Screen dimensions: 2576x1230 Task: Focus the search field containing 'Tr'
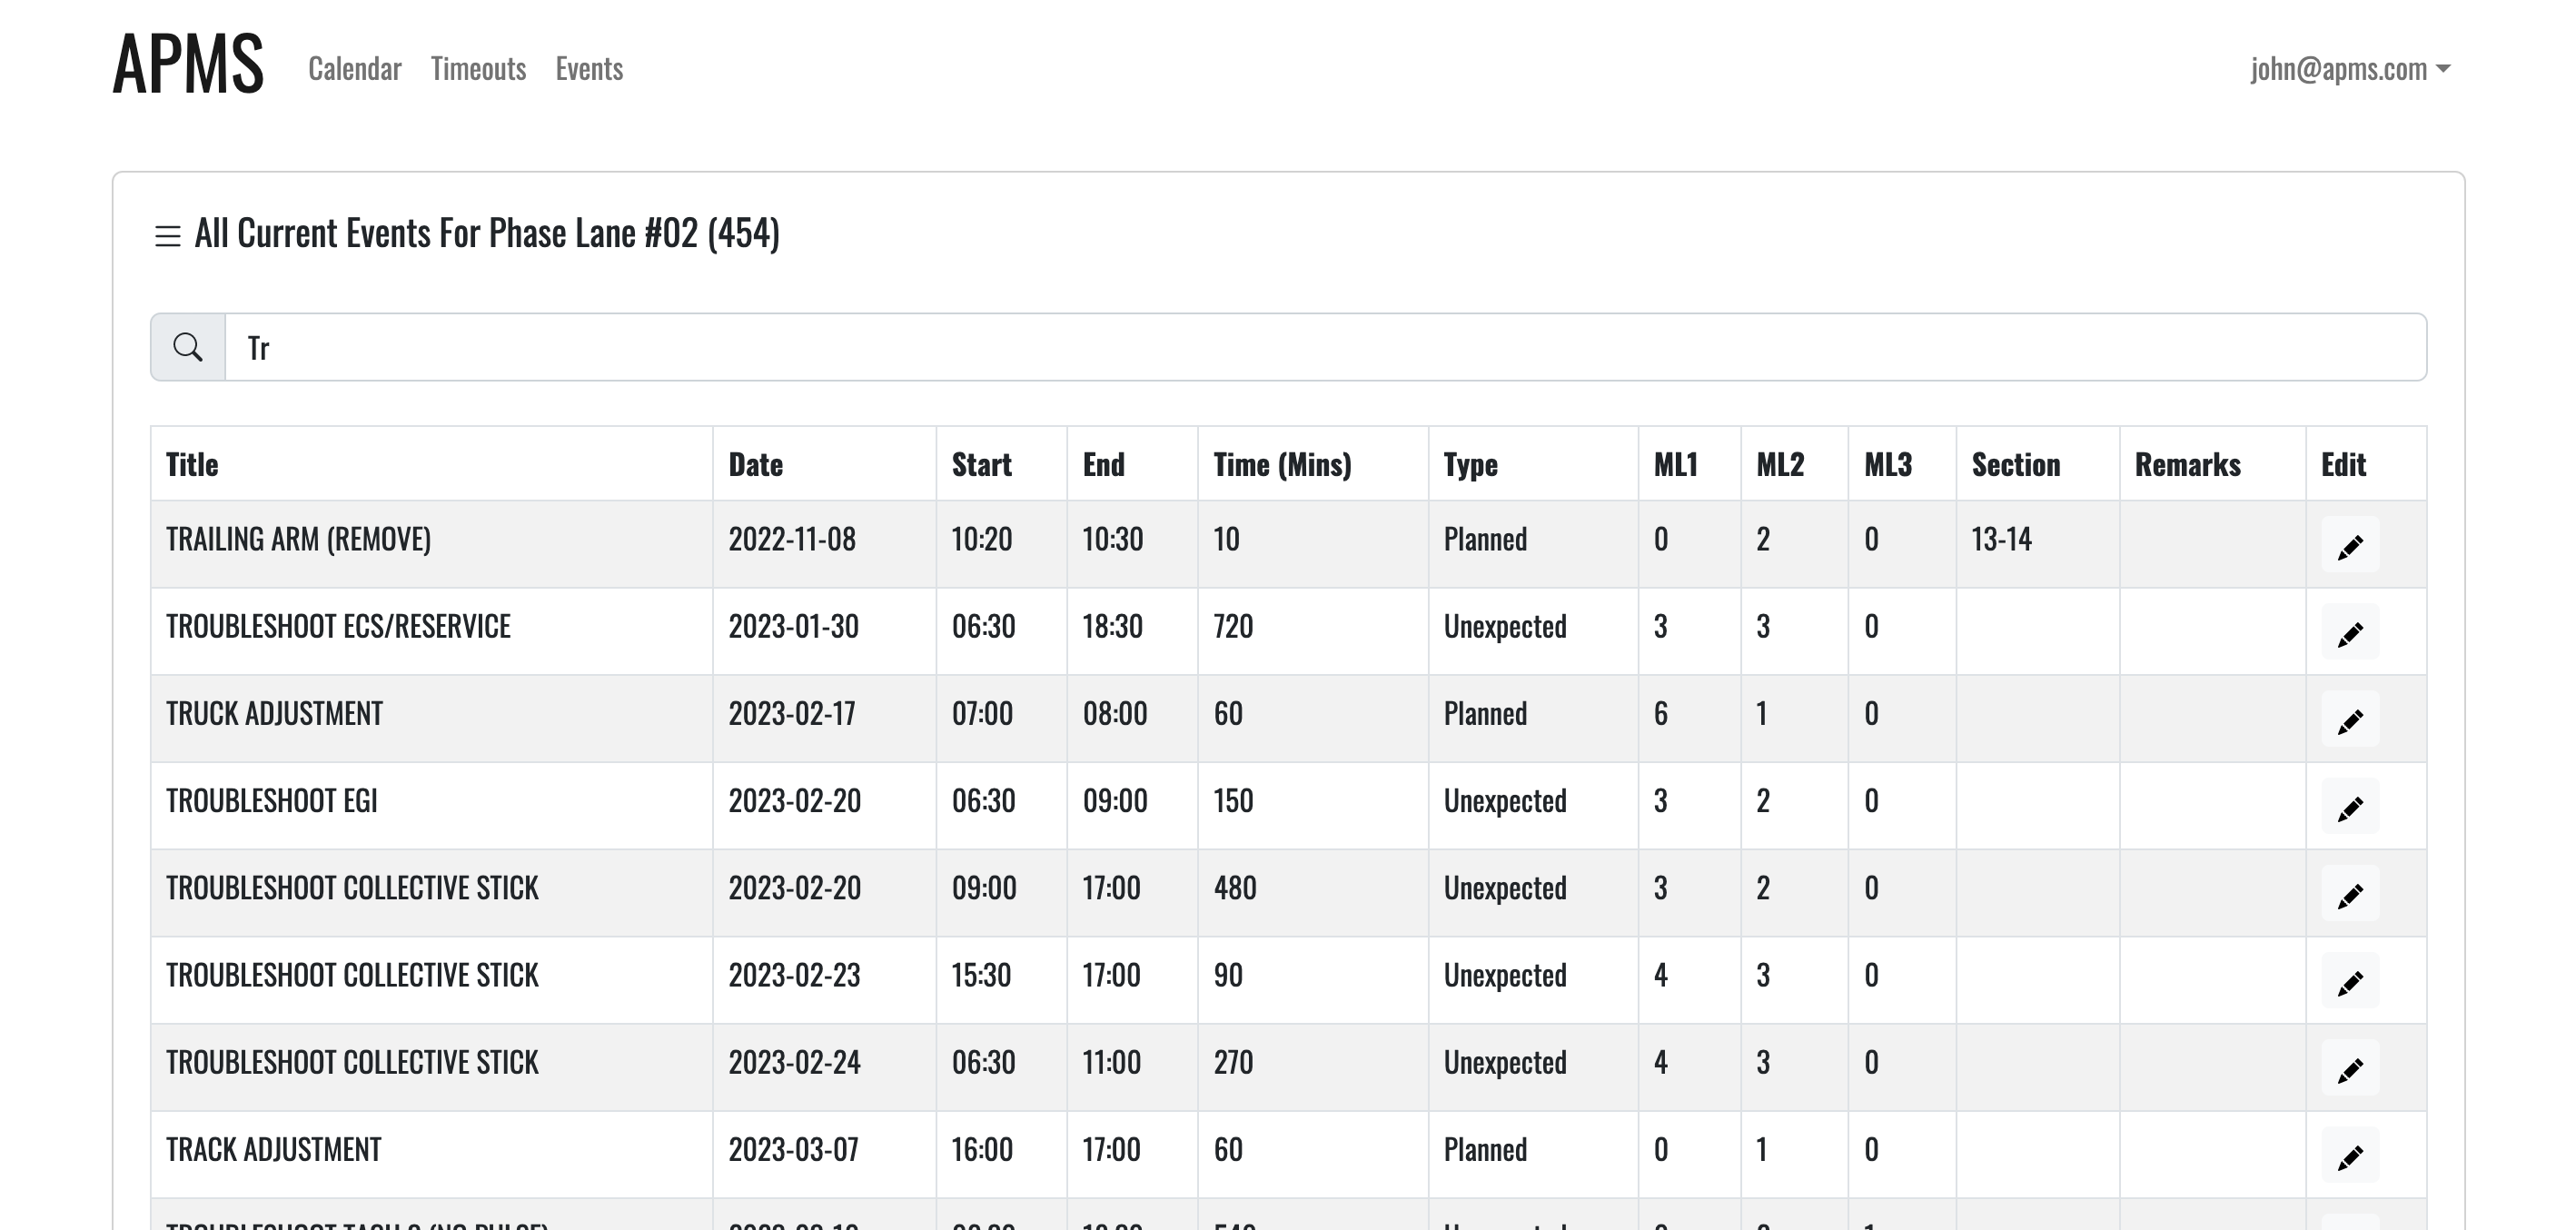pos(1325,347)
